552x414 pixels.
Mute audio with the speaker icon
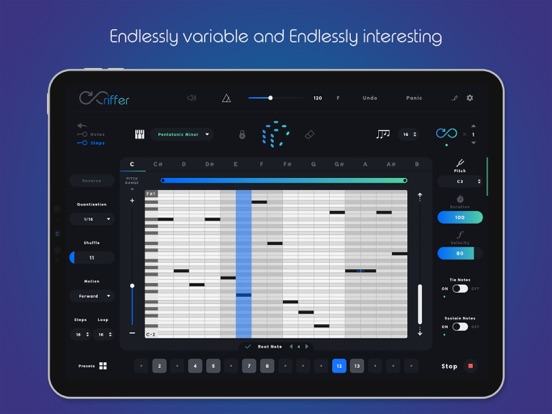(x=192, y=98)
